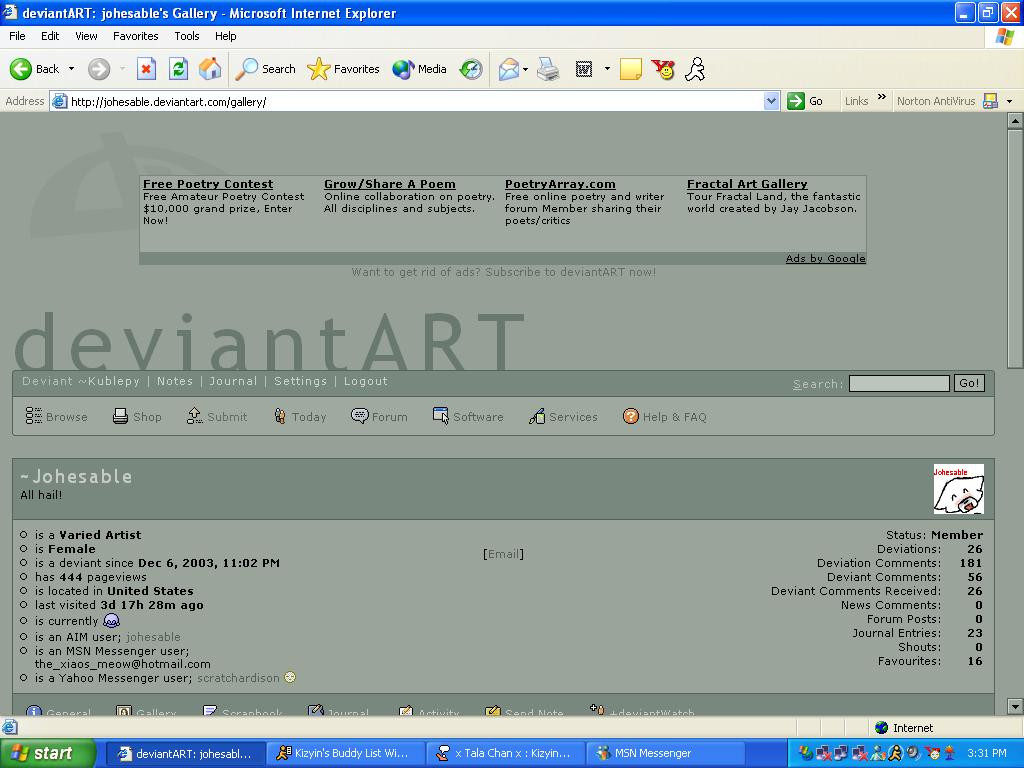Open the Search toolbar button
Viewport: 1024px width, 768px height.
(x=265, y=69)
